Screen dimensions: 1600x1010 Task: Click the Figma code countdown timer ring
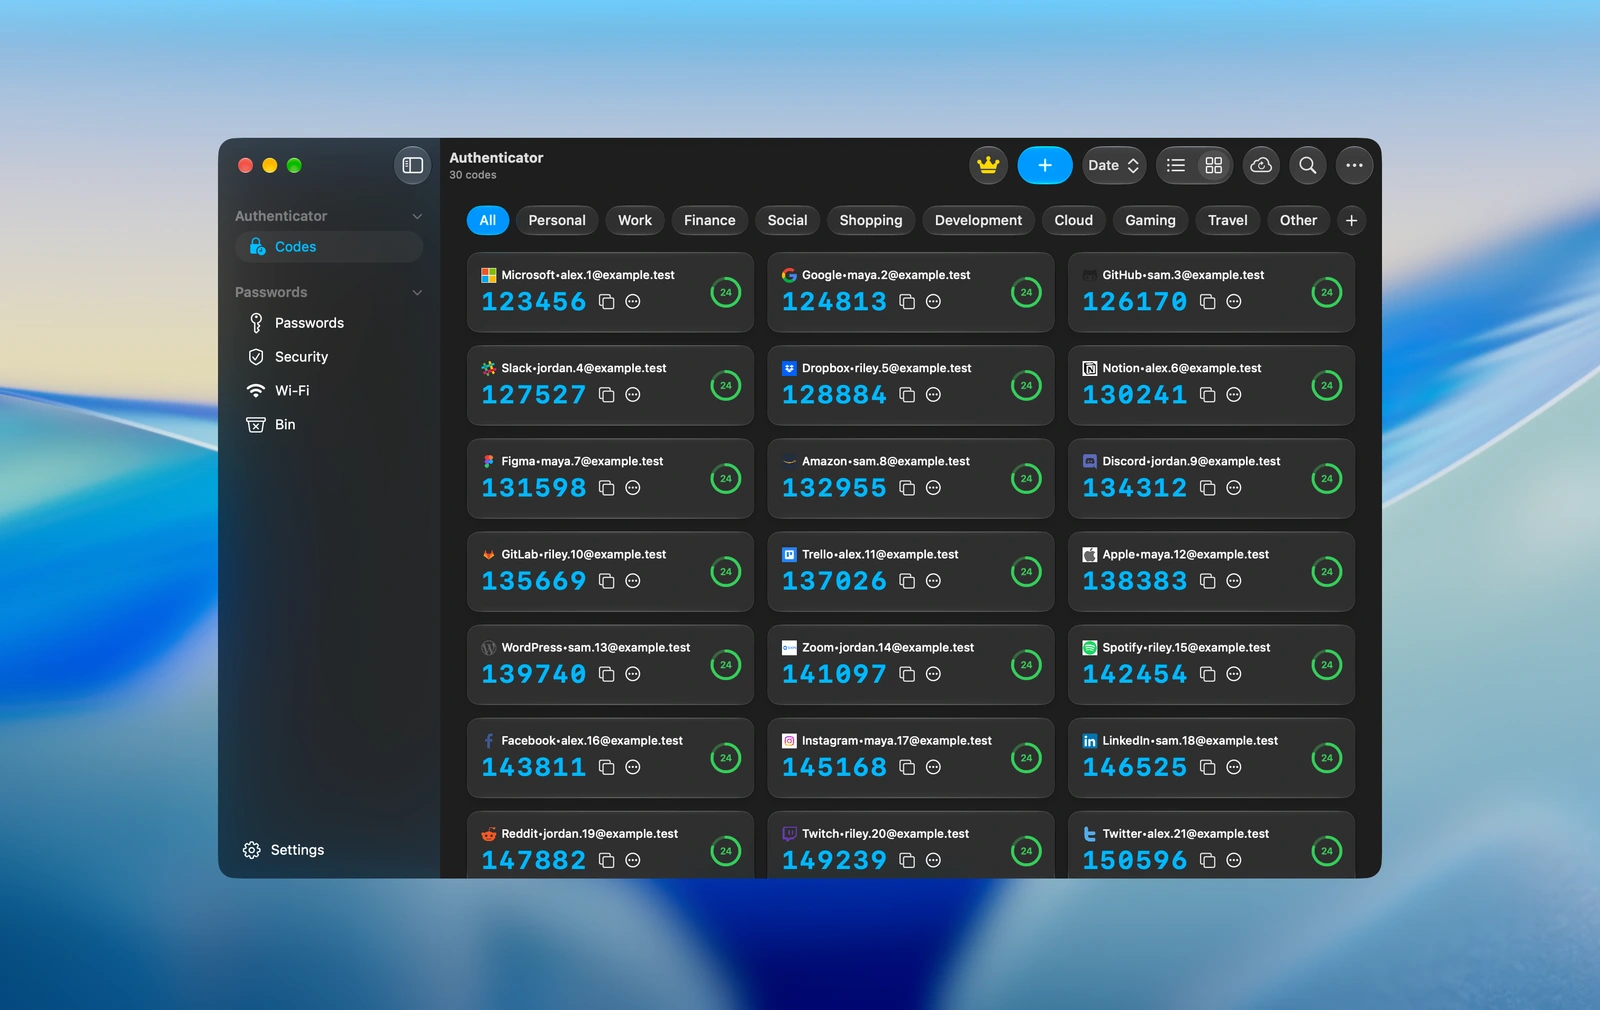click(x=726, y=478)
